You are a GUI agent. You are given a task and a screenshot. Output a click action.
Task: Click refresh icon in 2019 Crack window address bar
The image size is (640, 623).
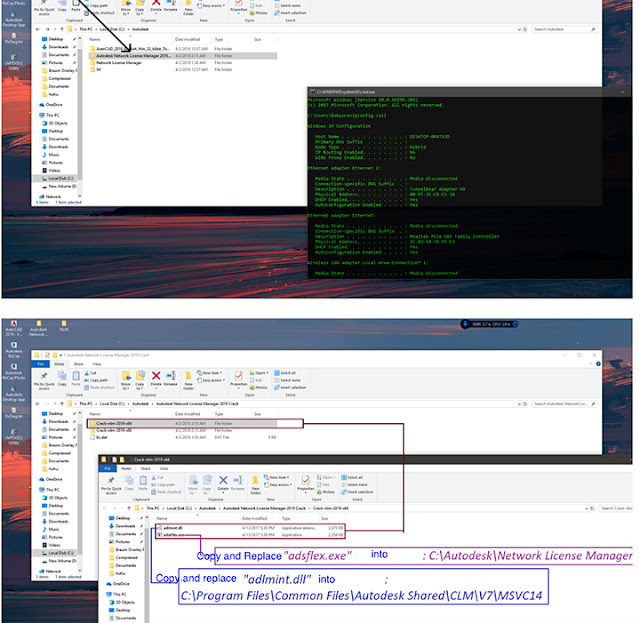pyautogui.click(x=525, y=404)
